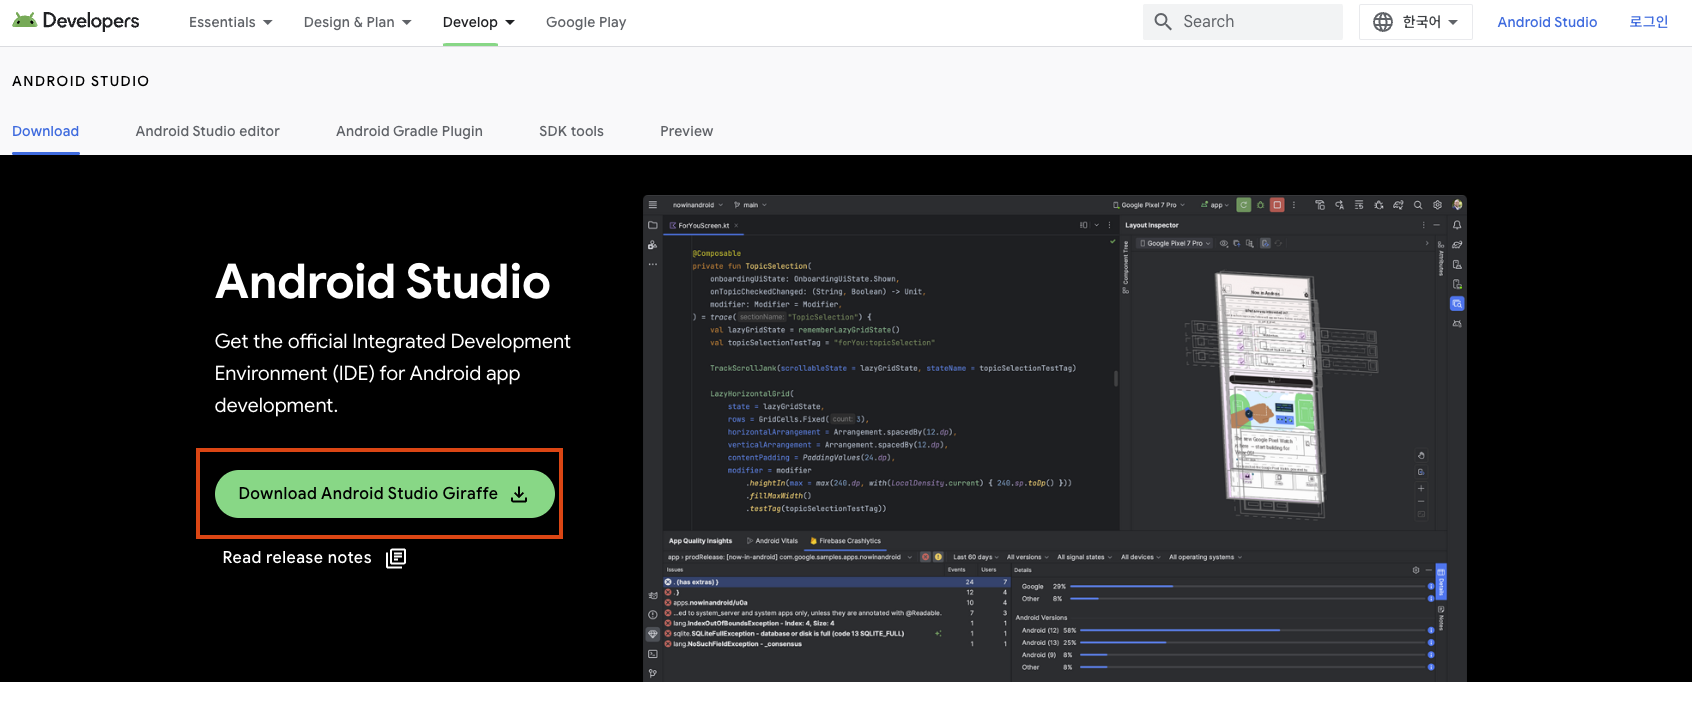Select the lang.IndexOutOfBoundsException issue row
This screenshot has width=1692, height=715.
coord(836,623)
